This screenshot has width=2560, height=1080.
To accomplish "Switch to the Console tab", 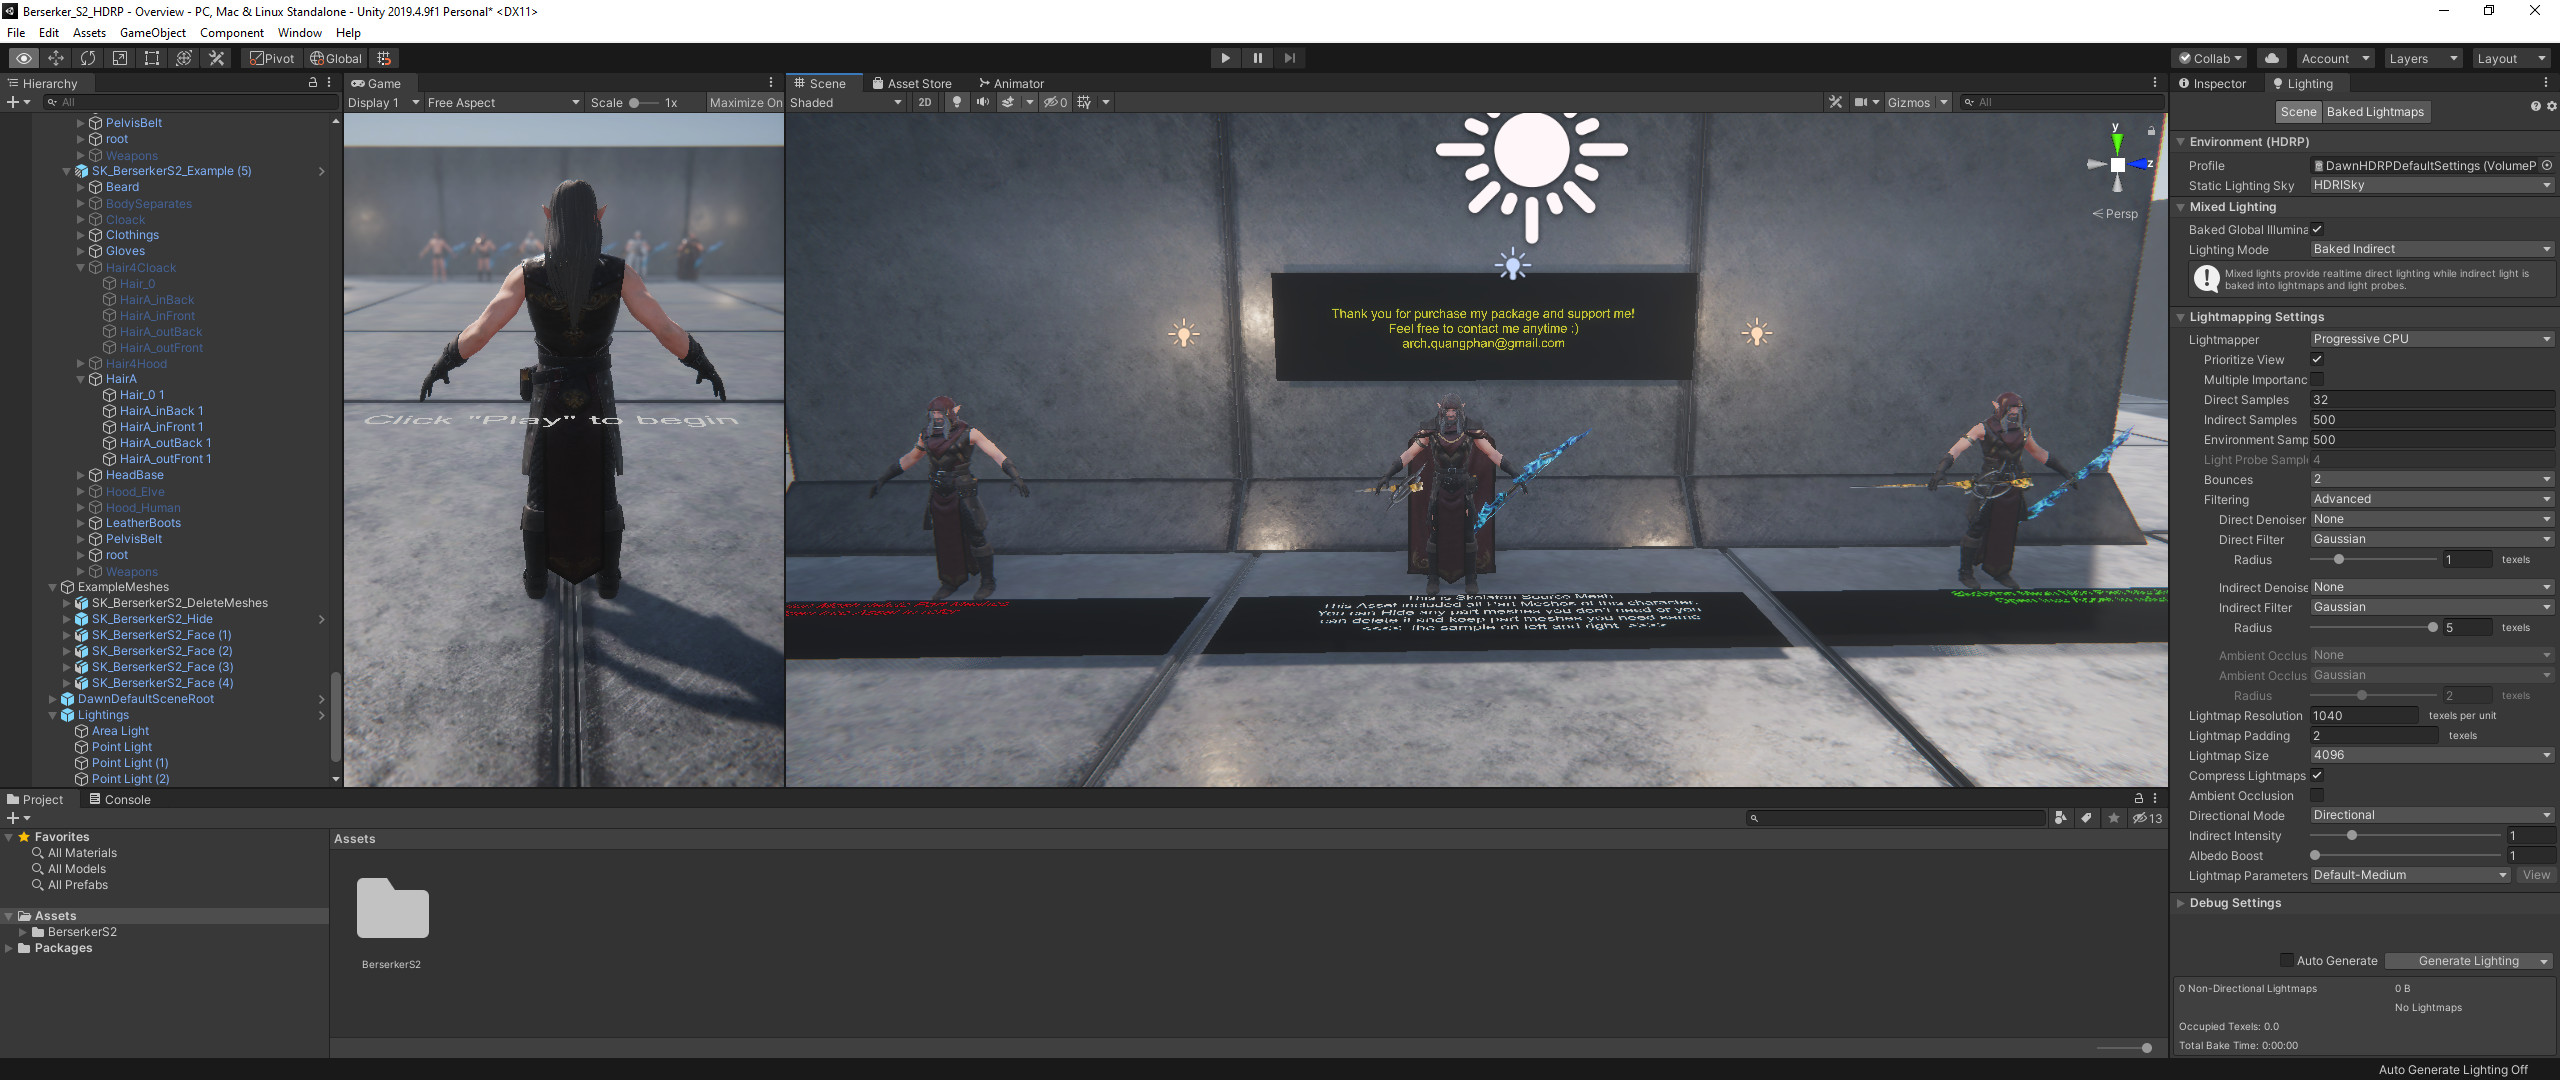I will tap(119, 799).
